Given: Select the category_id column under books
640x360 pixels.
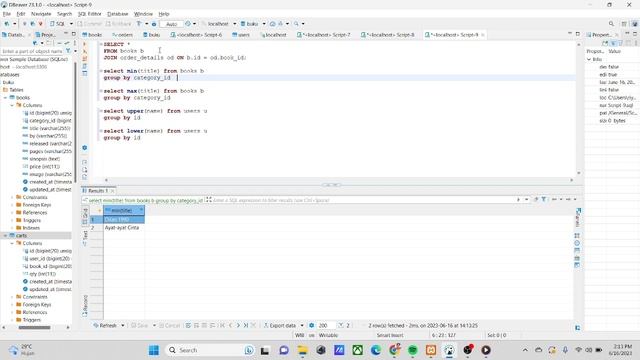Looking at the screenshot, I should [47, 121].
